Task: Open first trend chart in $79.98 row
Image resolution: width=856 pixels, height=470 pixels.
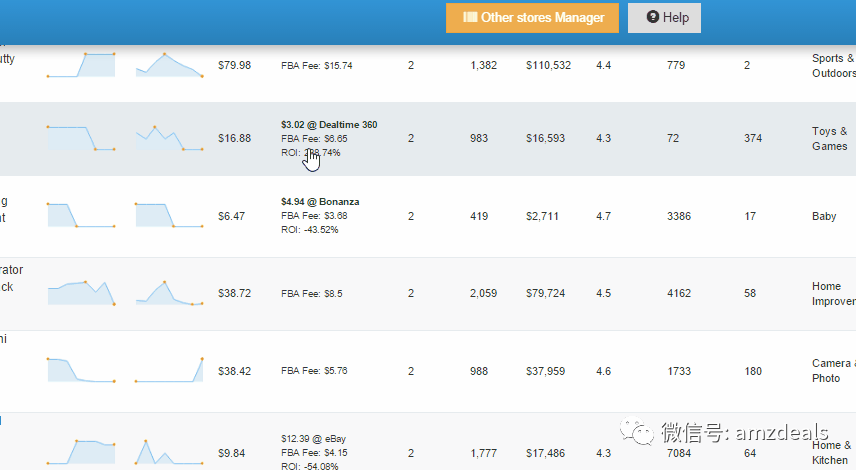Action: click(81, 65)
